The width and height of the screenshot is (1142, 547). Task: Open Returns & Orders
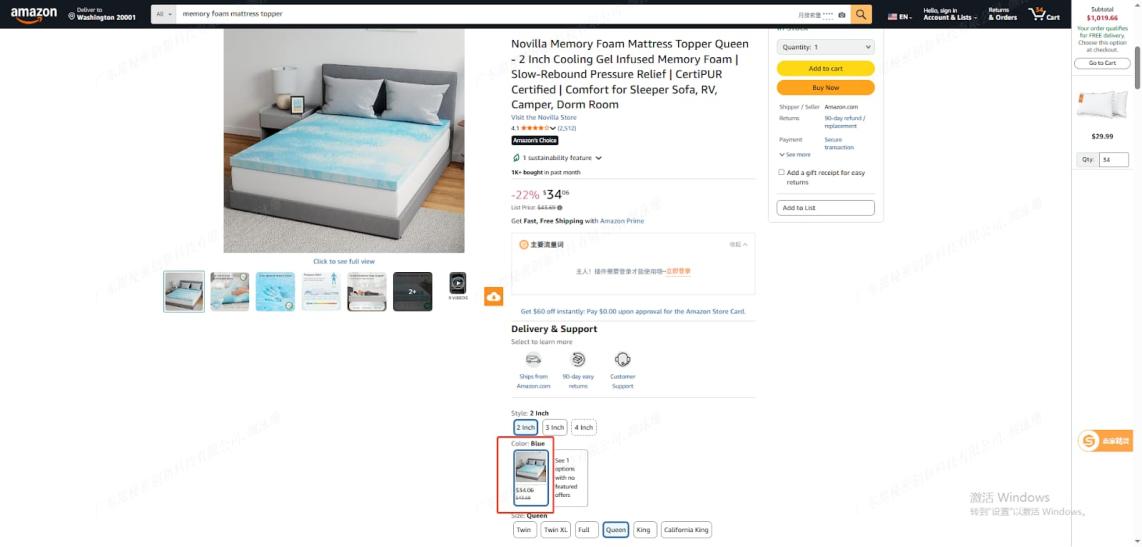[x=1002, y=15]
